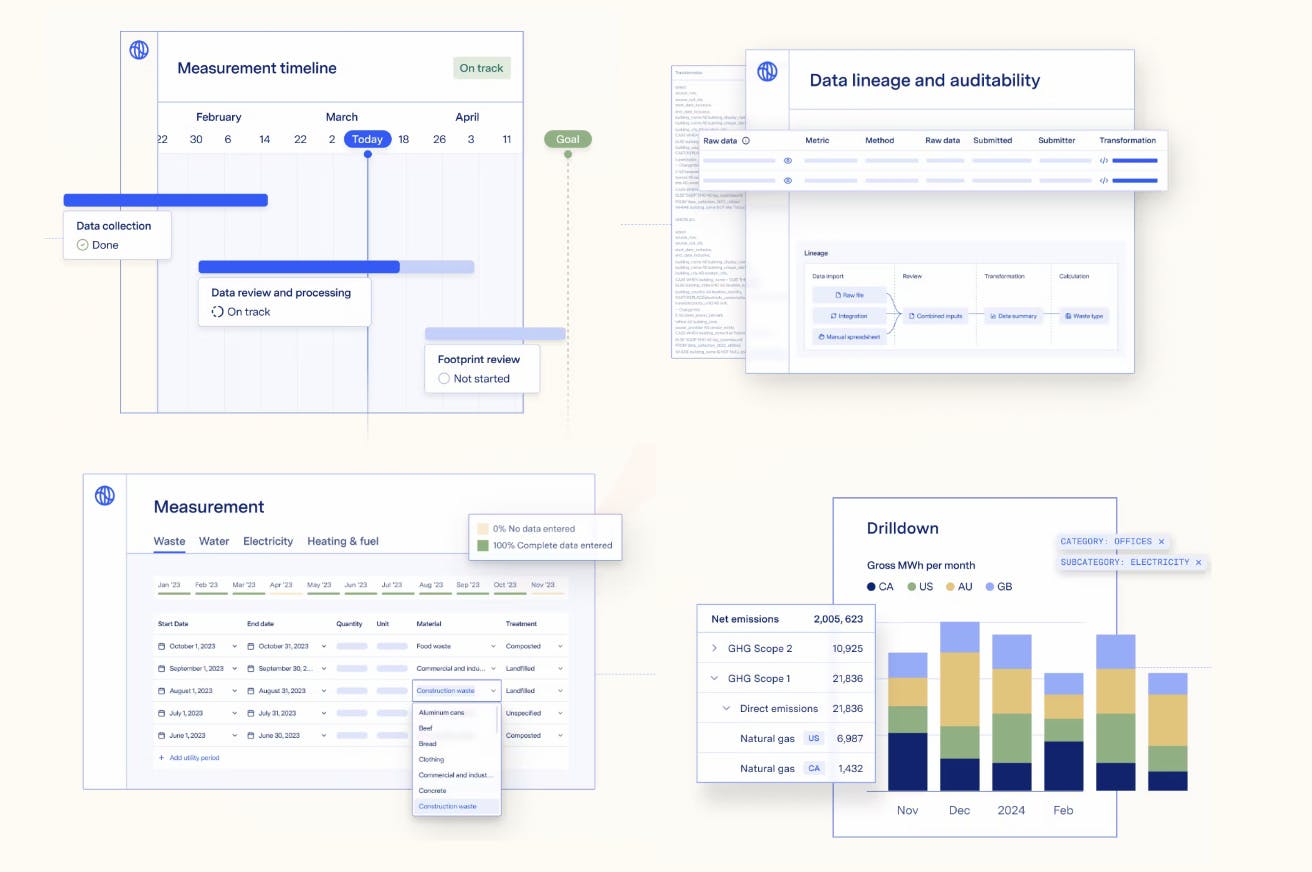This screenshot has height=872, width=1312.
Task: Click info icon next to Raw data
Action: pos(745,141)
